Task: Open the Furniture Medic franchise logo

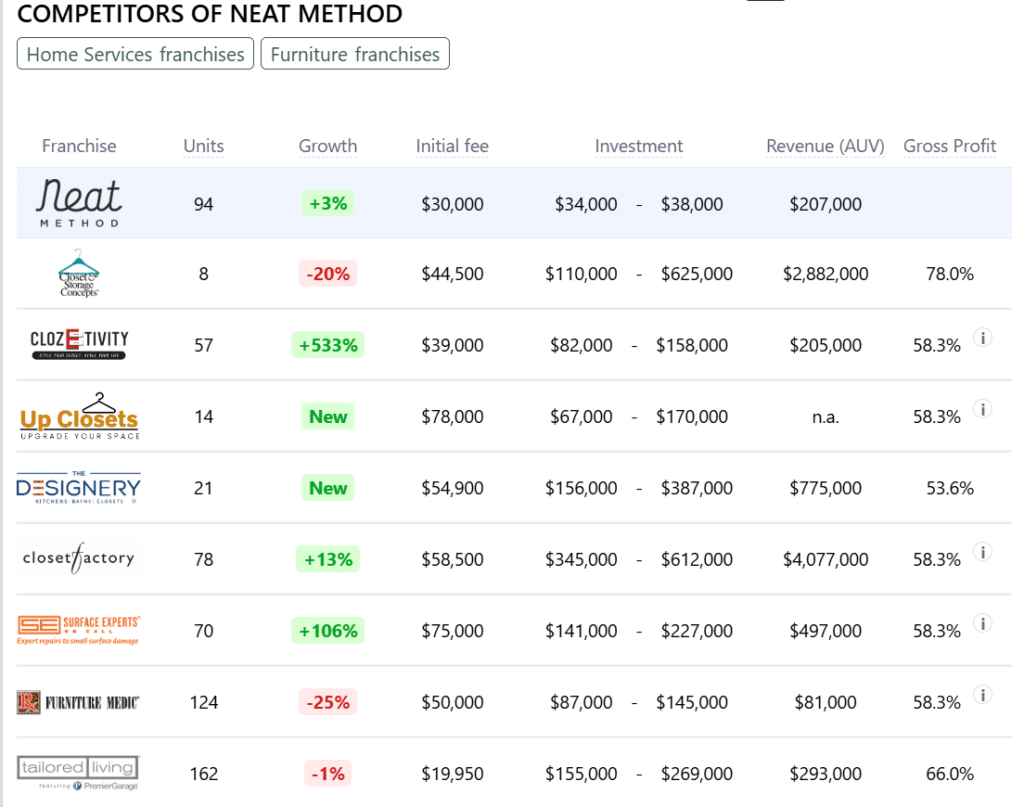Action: pyautogui.click(x=78, y=703)
